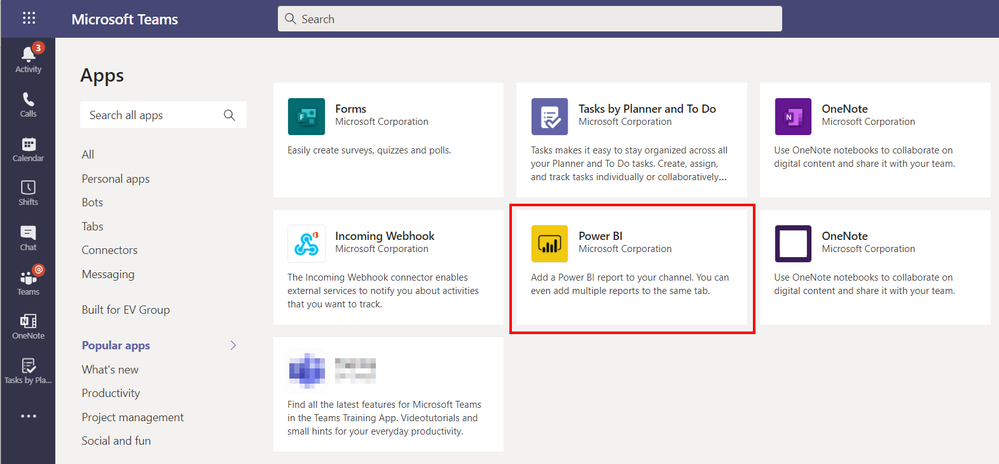Click the outlined square OneNote icon
The image size is (999, 464).
[793, 243]
